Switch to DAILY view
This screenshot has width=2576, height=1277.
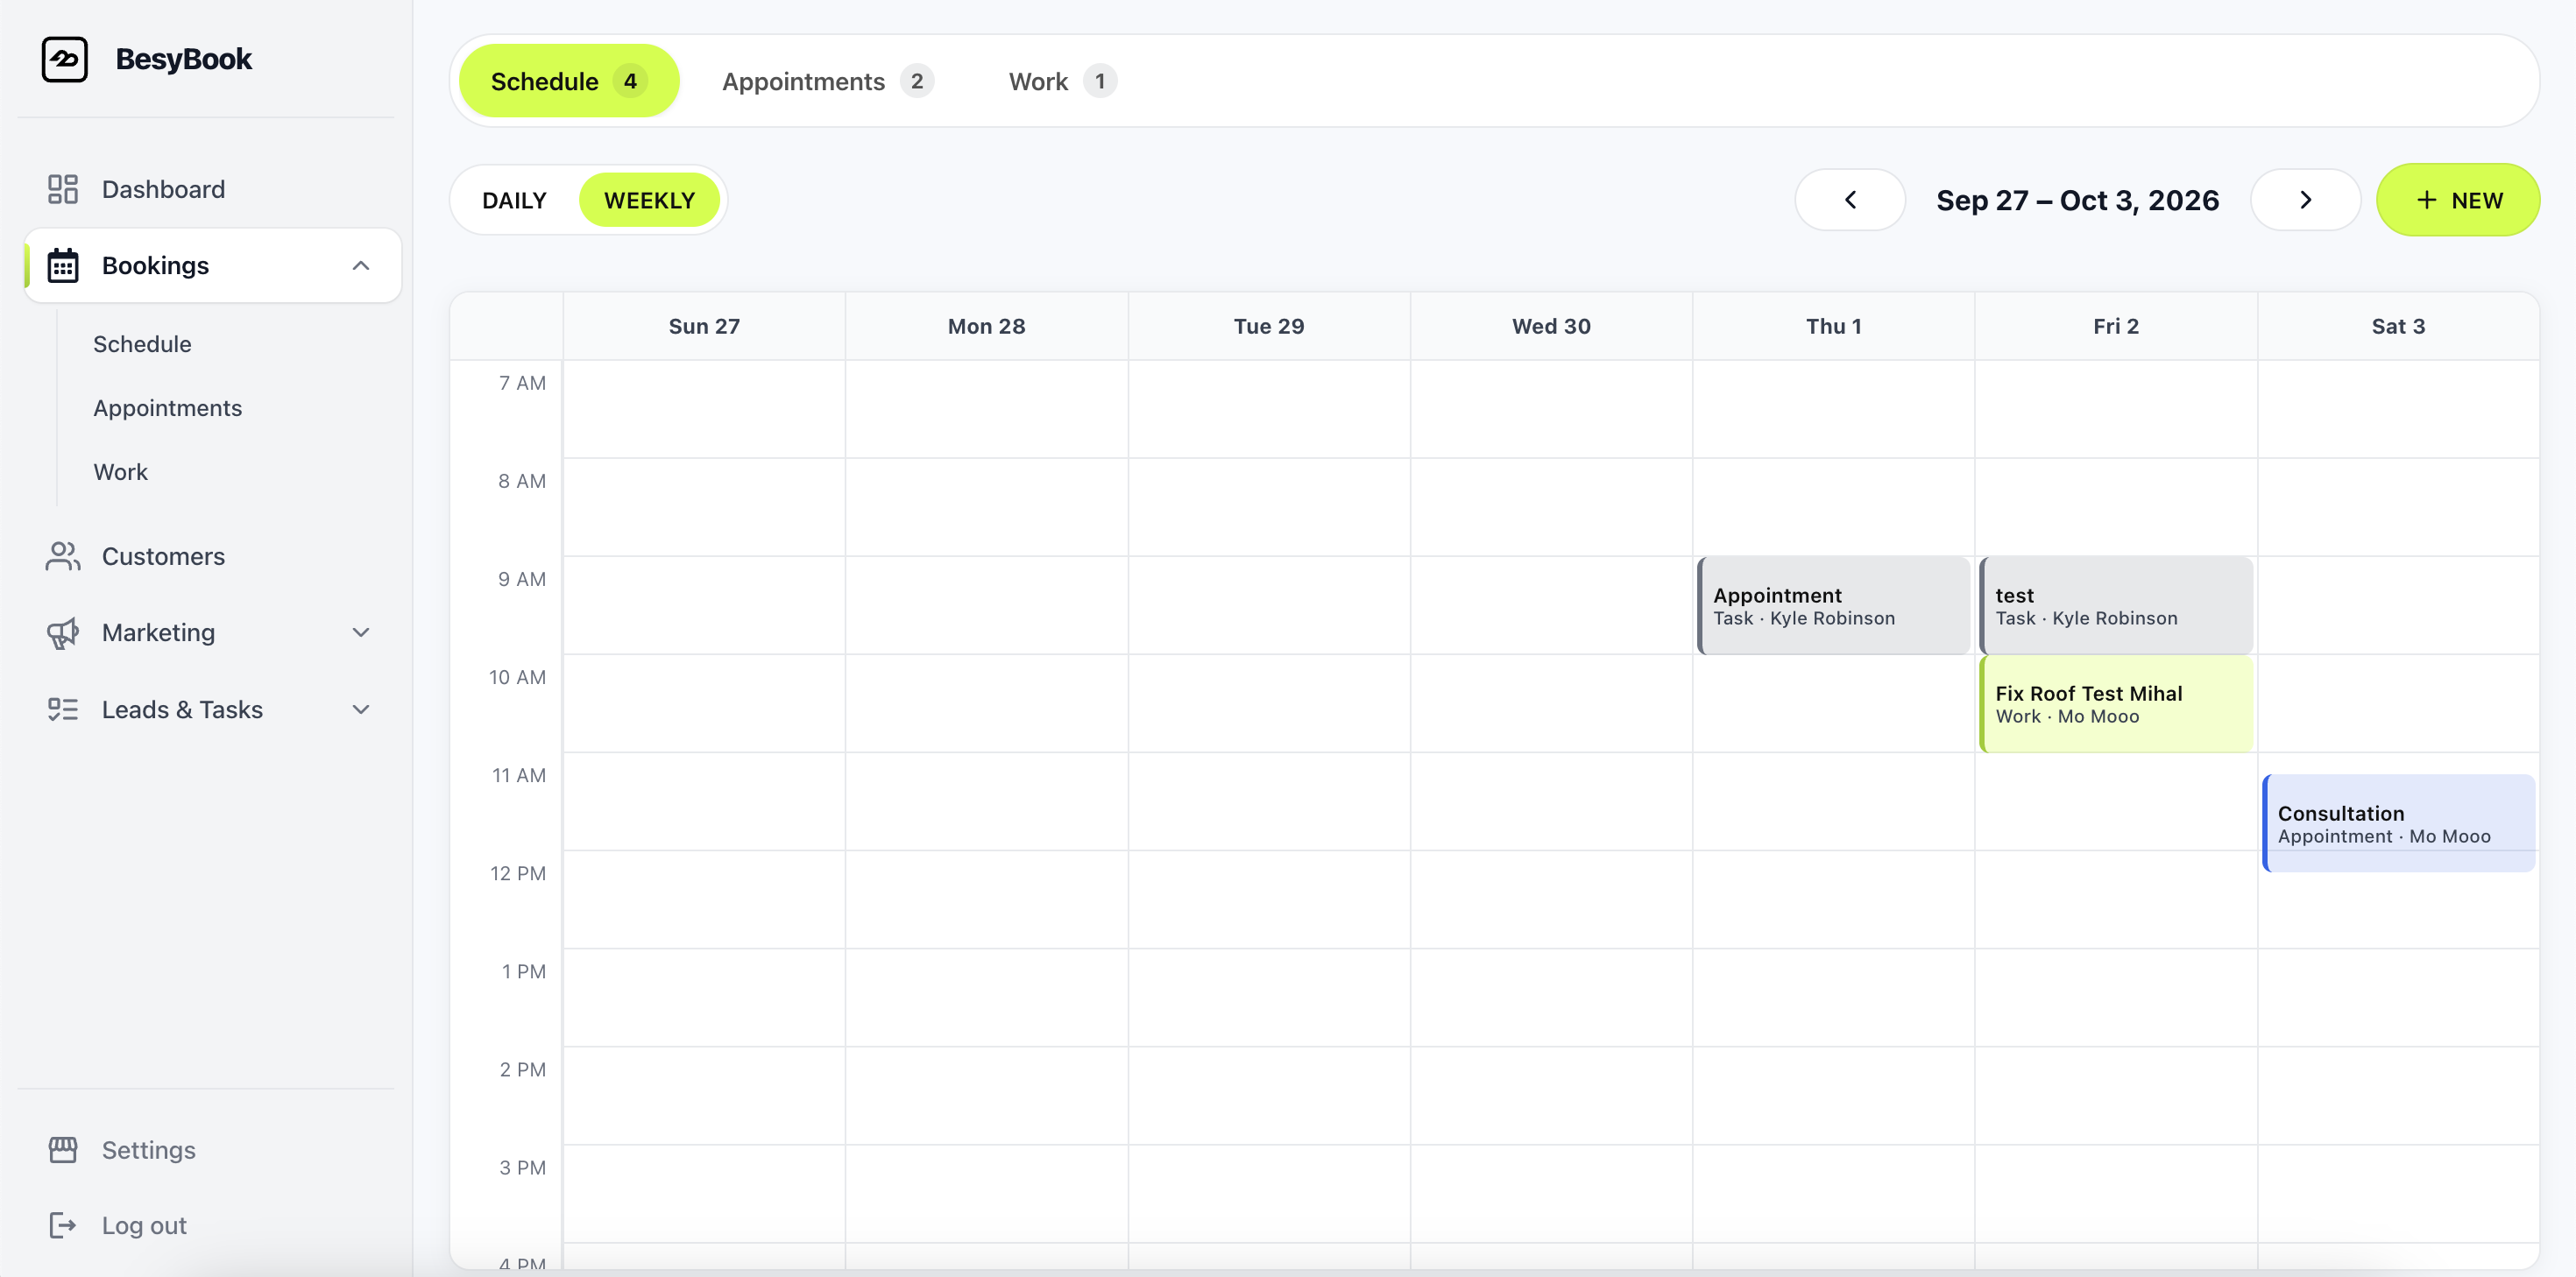point(514,200)
